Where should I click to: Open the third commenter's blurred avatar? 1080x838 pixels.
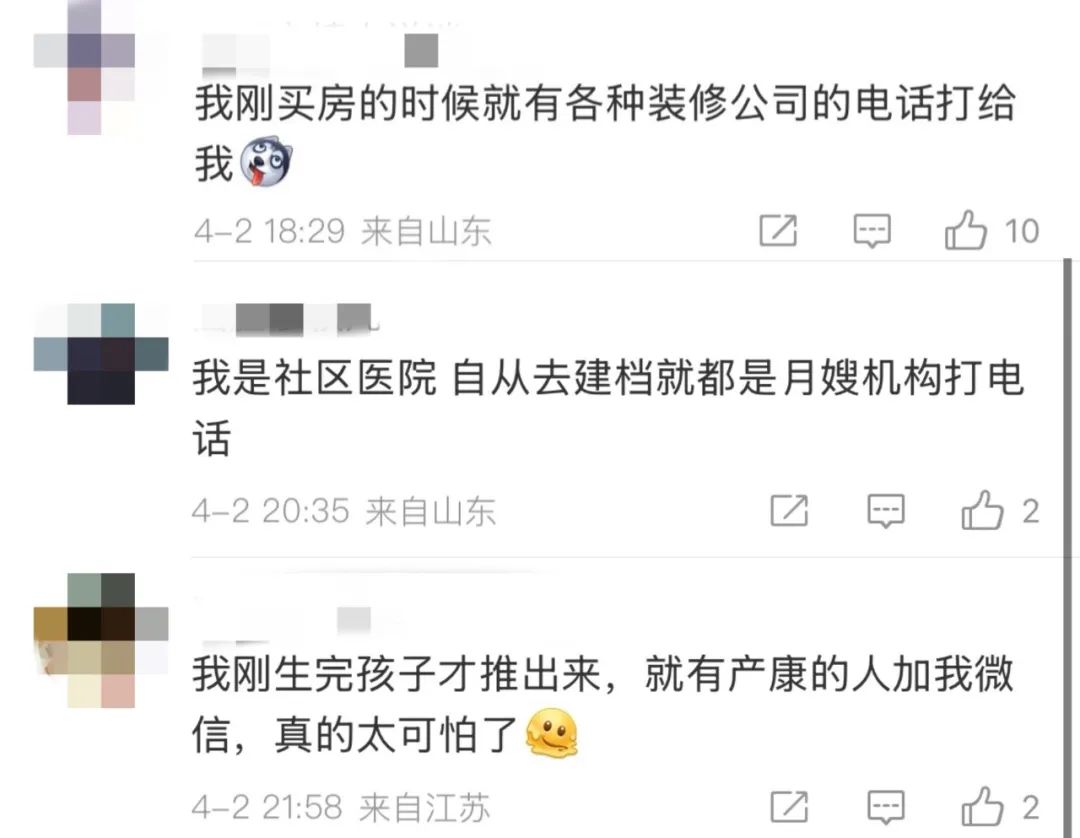pos(101,640)
